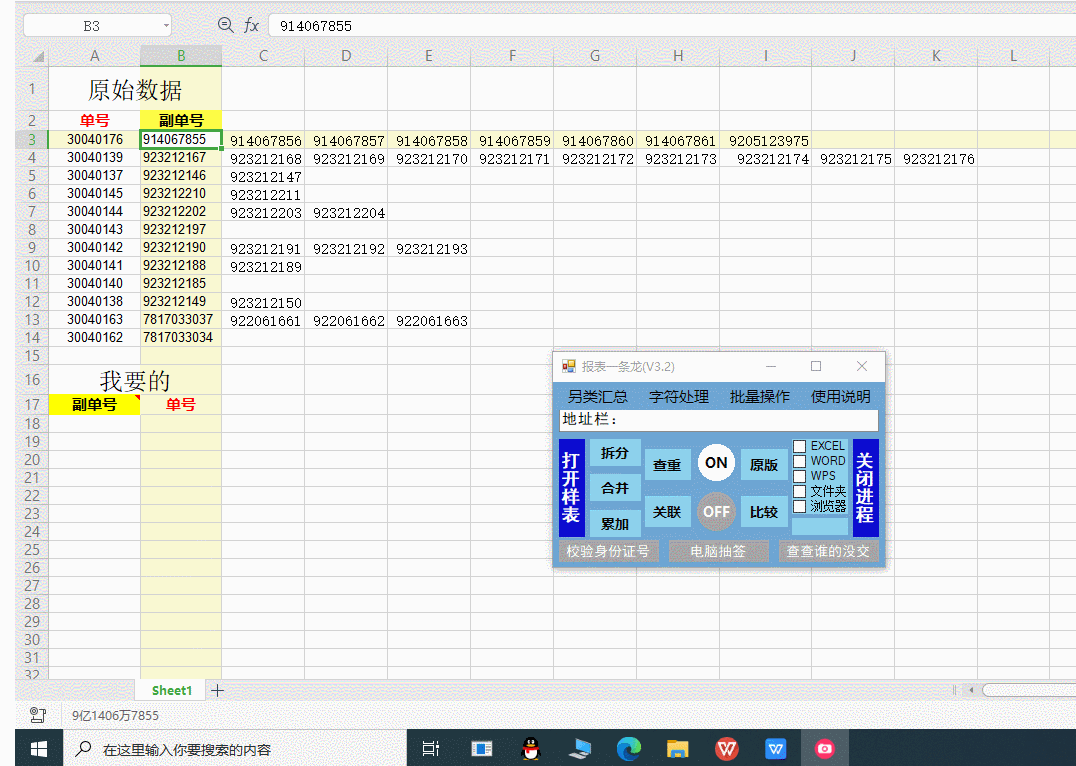Click the Name Box showing B3
The width and height of the screenshot is (1076, 766).
pos(97,26)
